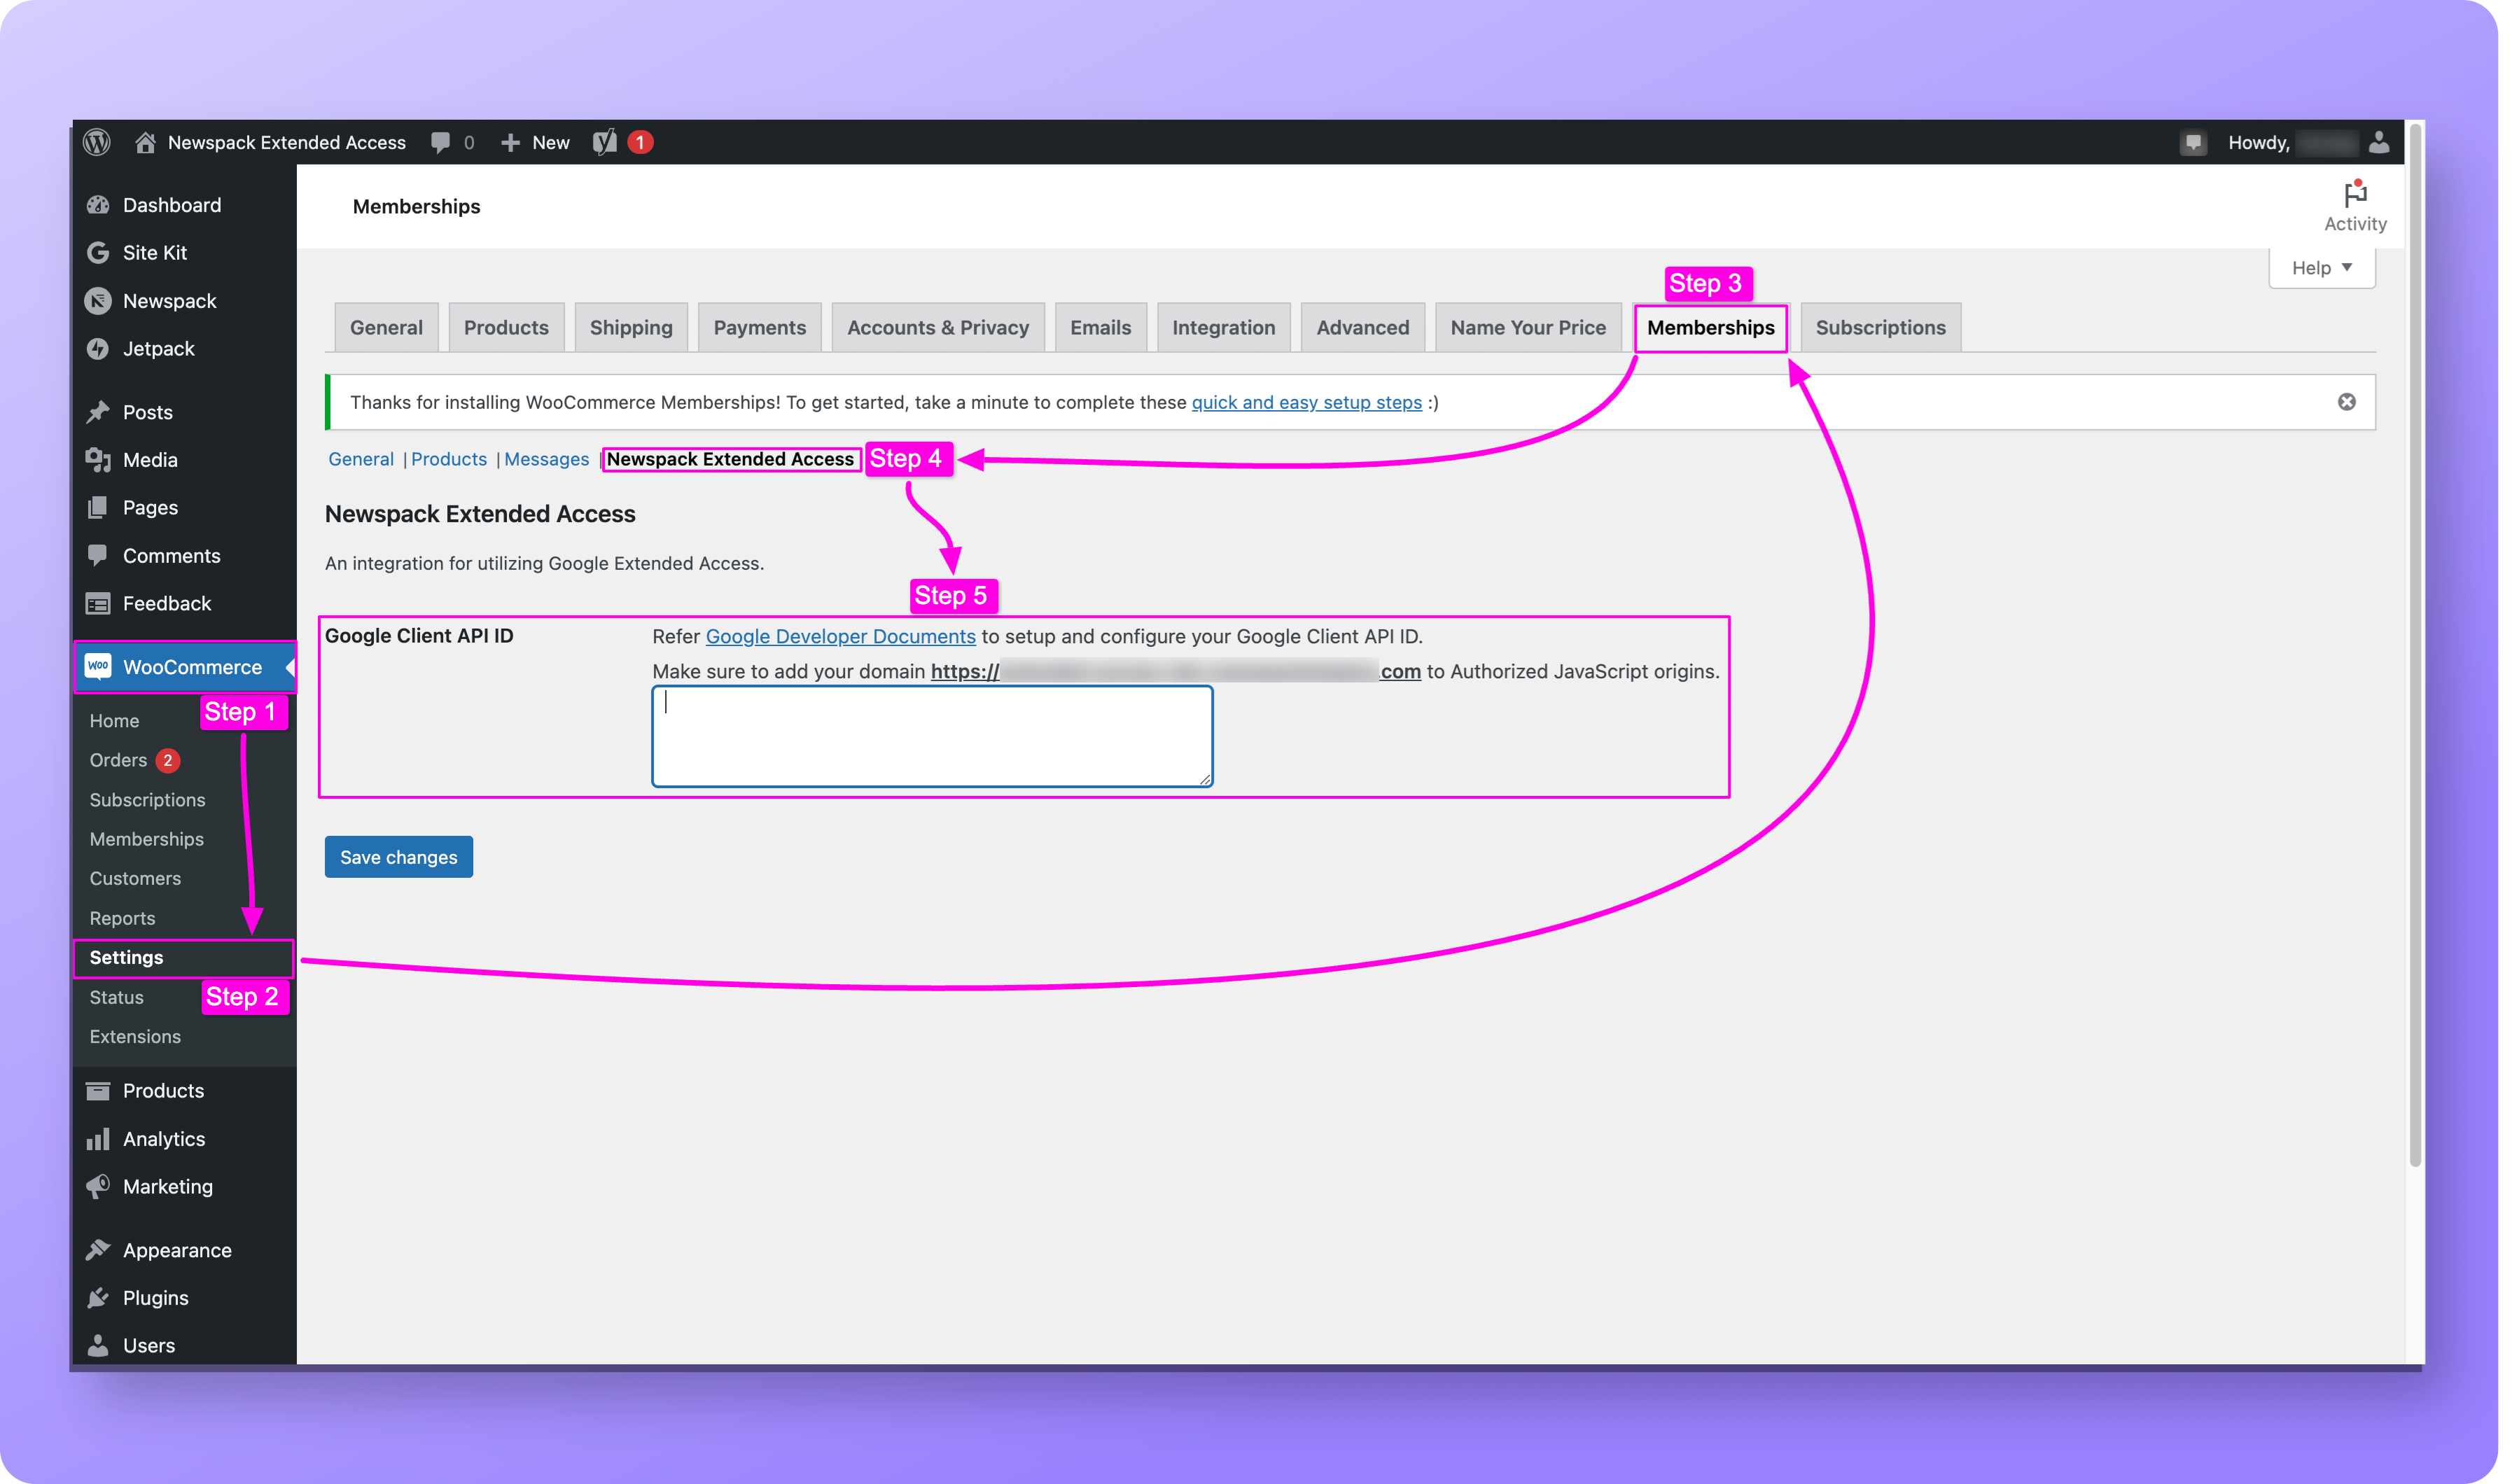Switch to the Payments settings tab
Screen dimensions: 2512x1484
pos(759,328)
